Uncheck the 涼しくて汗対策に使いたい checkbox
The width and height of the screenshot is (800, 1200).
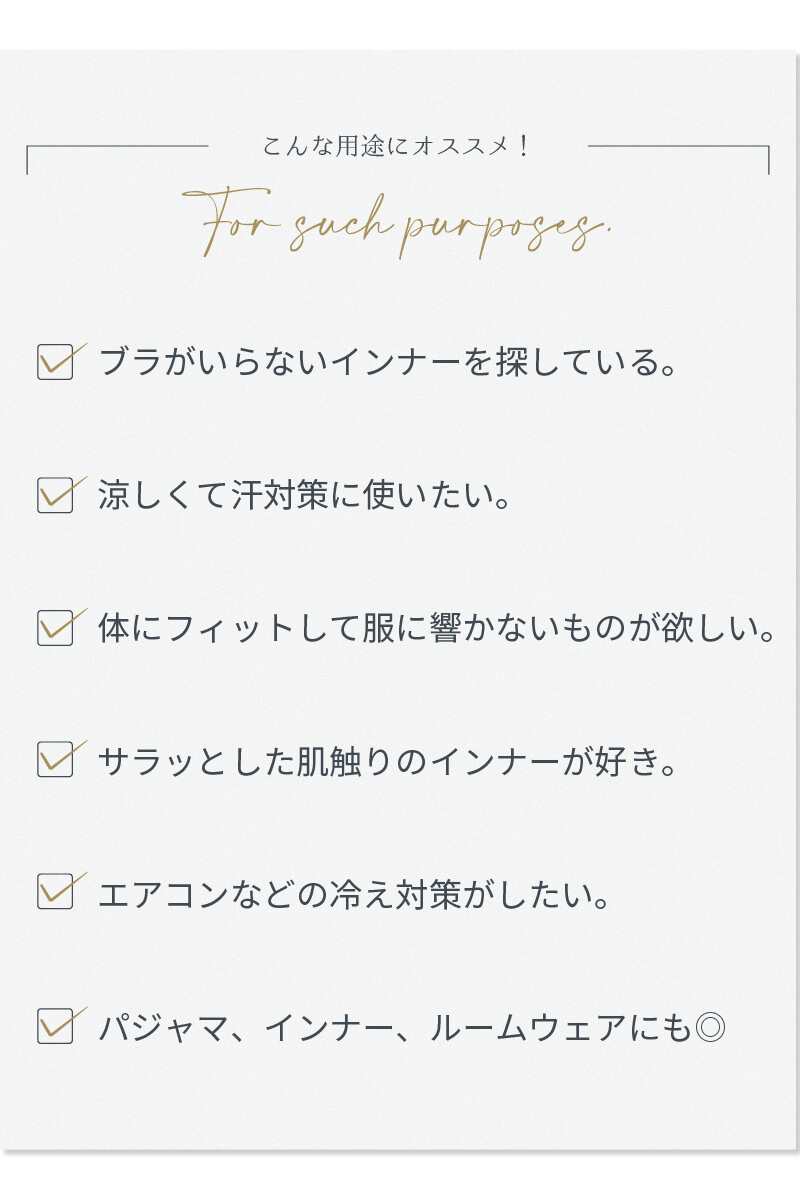55,495
